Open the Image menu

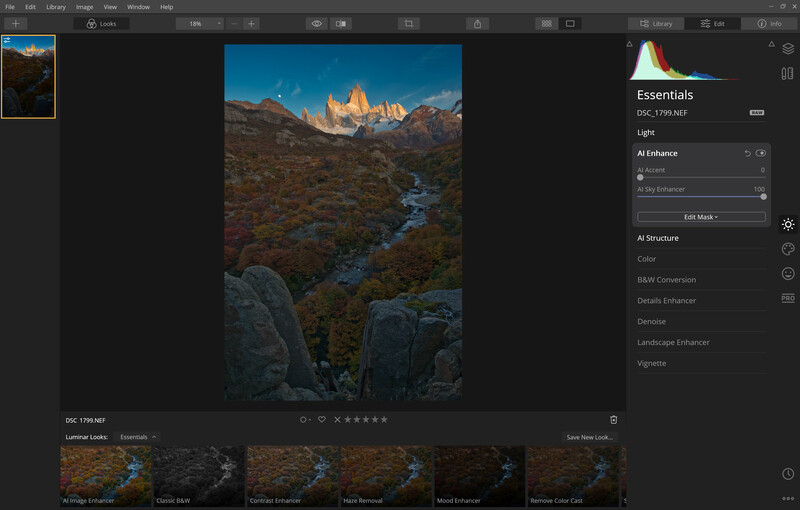tap(84, 7)
